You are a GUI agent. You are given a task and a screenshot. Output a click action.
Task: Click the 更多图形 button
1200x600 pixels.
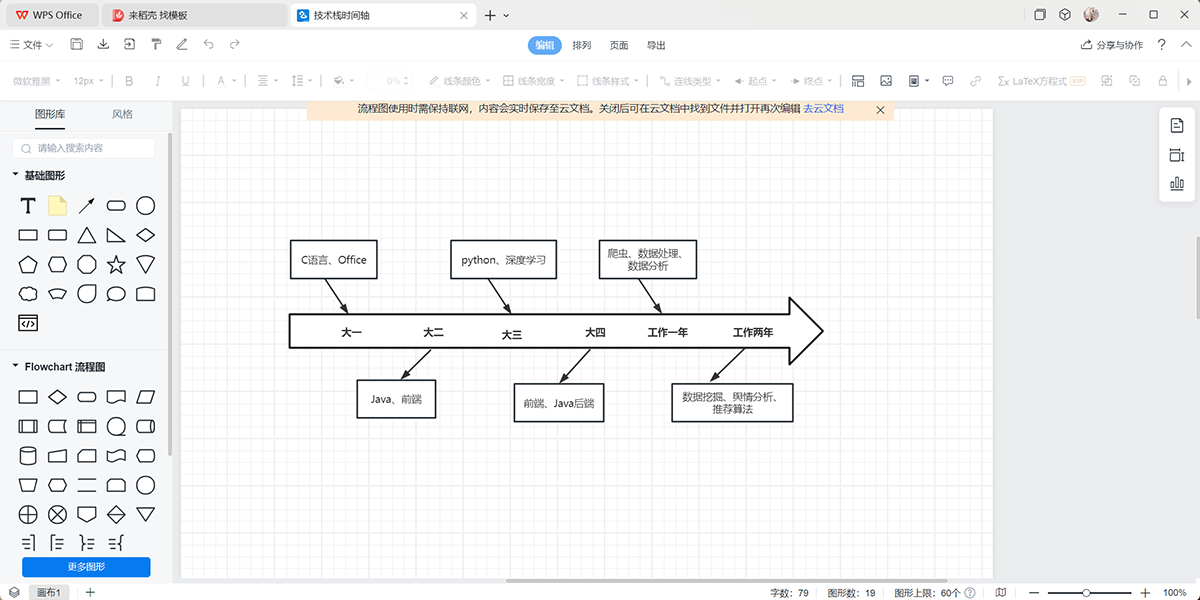[x=85, y=567]
